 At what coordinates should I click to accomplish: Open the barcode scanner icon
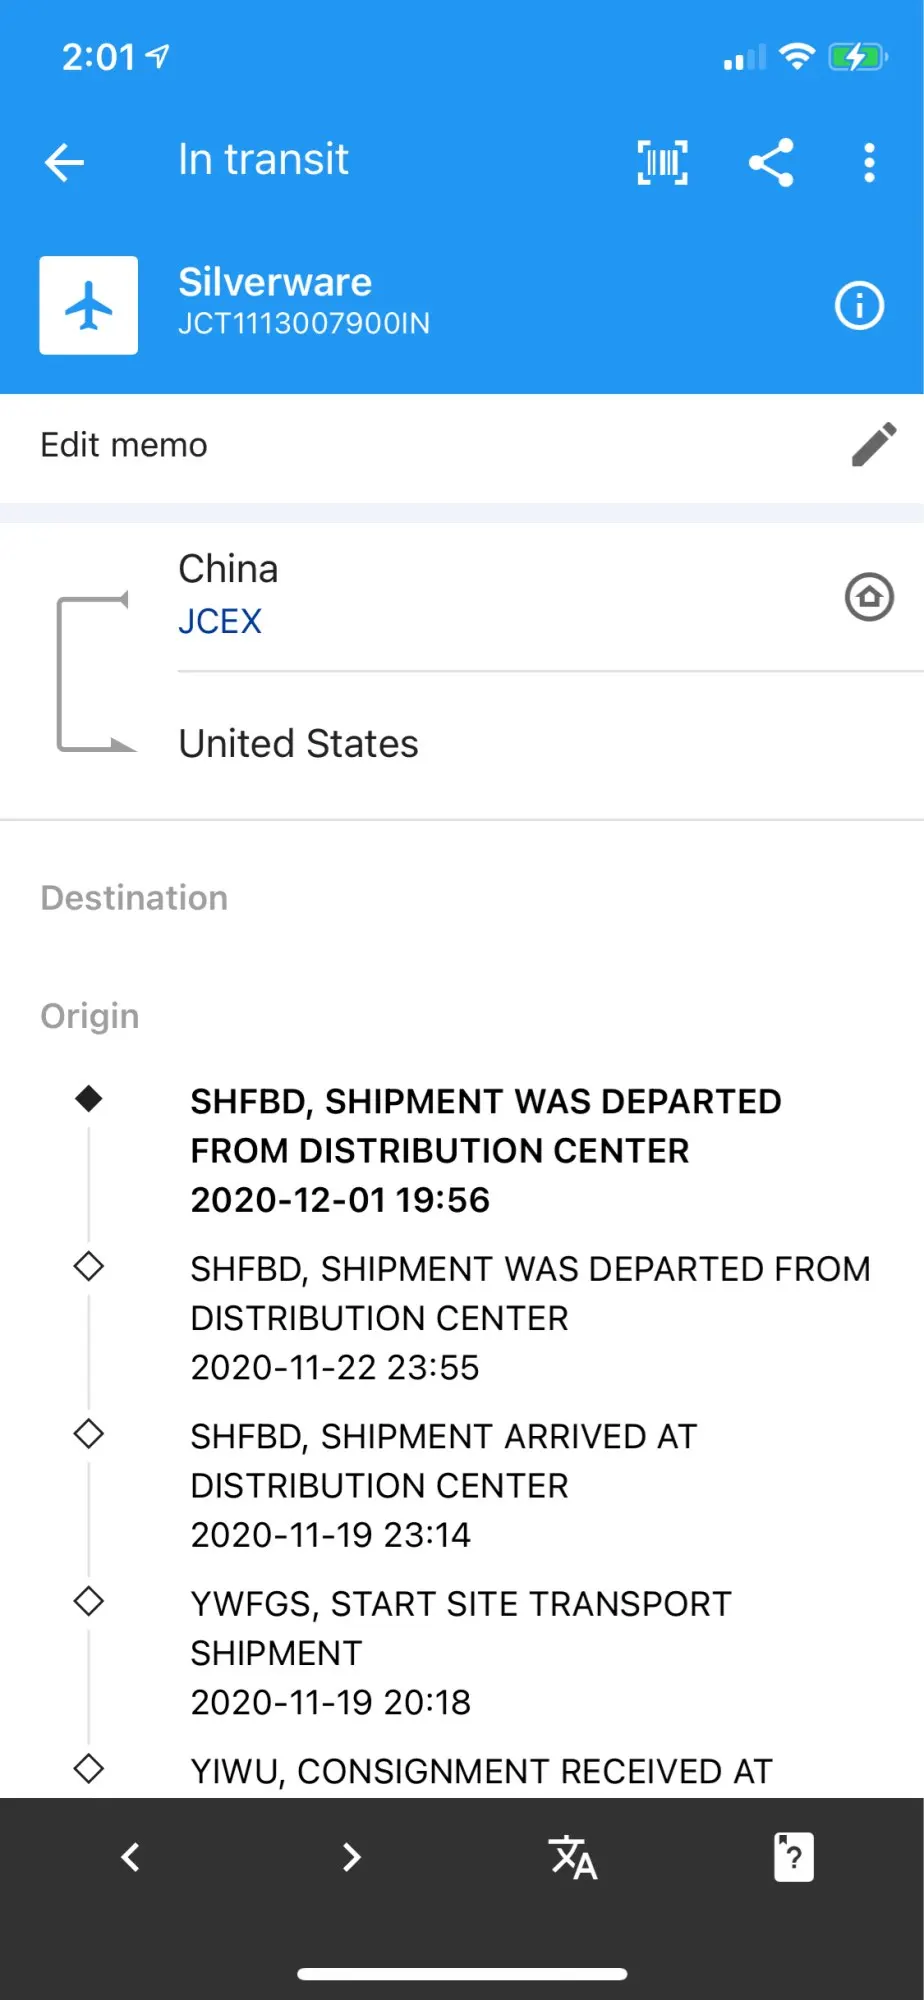coord(662,162)
